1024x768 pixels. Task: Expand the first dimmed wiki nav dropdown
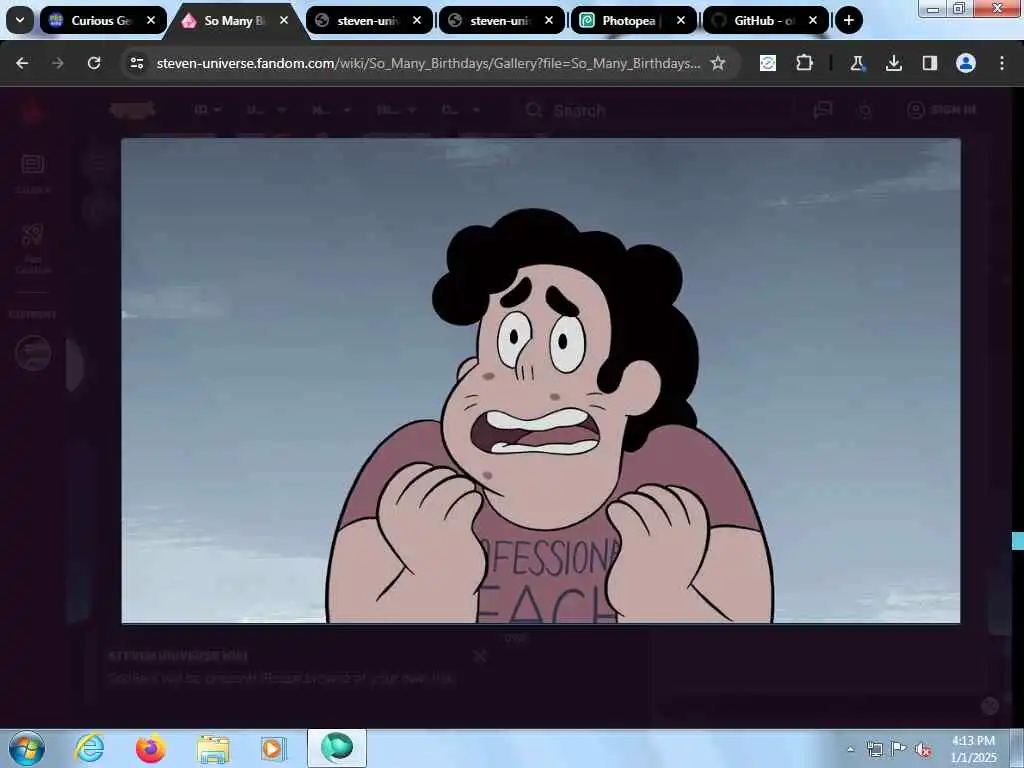[208, 110]
